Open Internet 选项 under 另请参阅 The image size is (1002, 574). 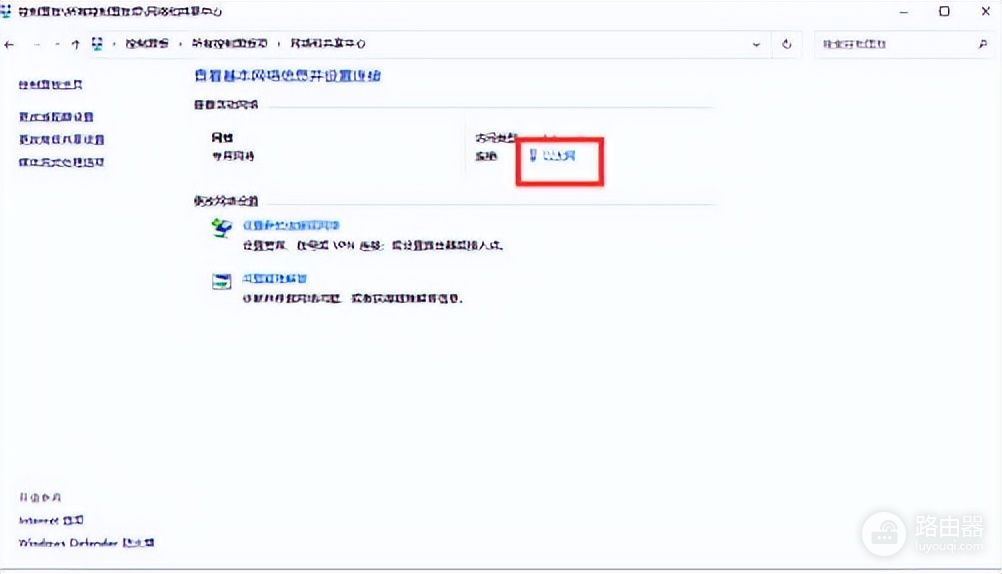pos(51,520)
